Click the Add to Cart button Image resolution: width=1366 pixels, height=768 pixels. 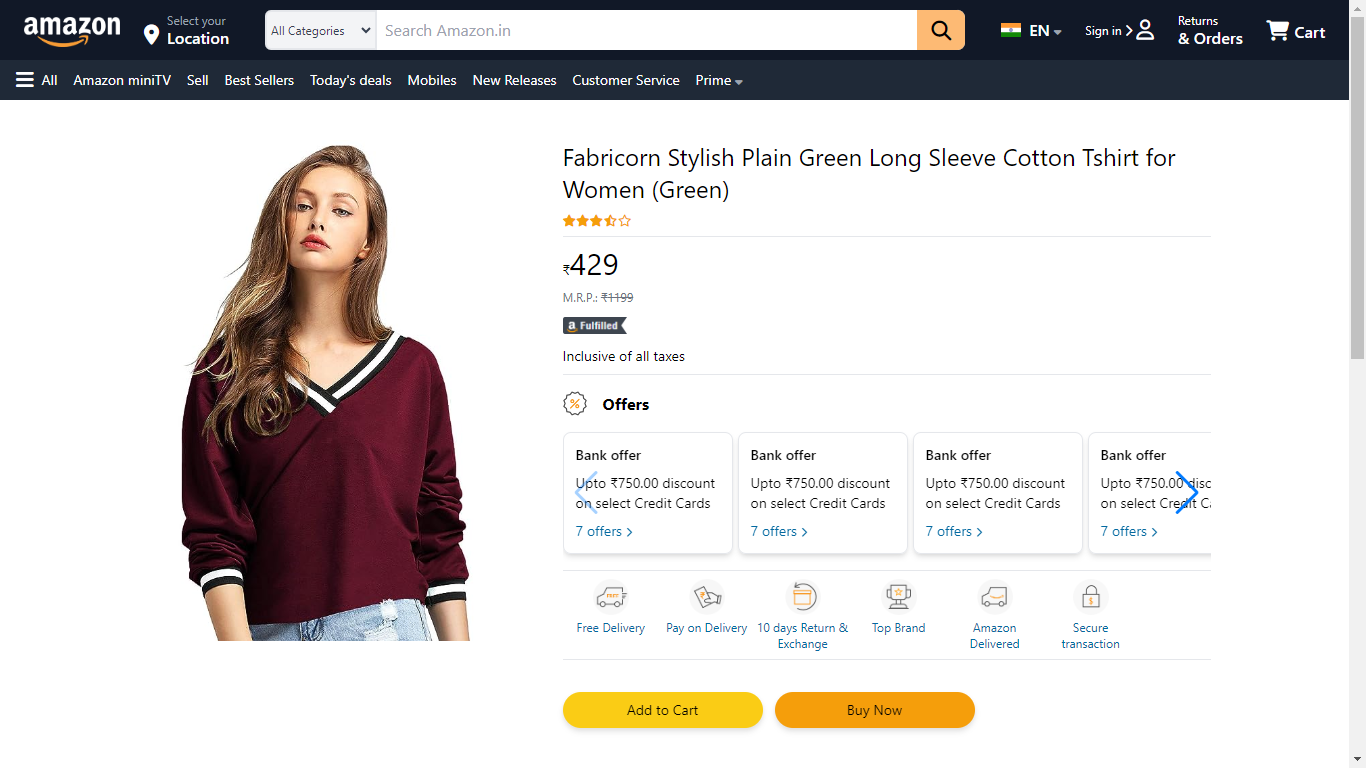[x=663, y=710]
